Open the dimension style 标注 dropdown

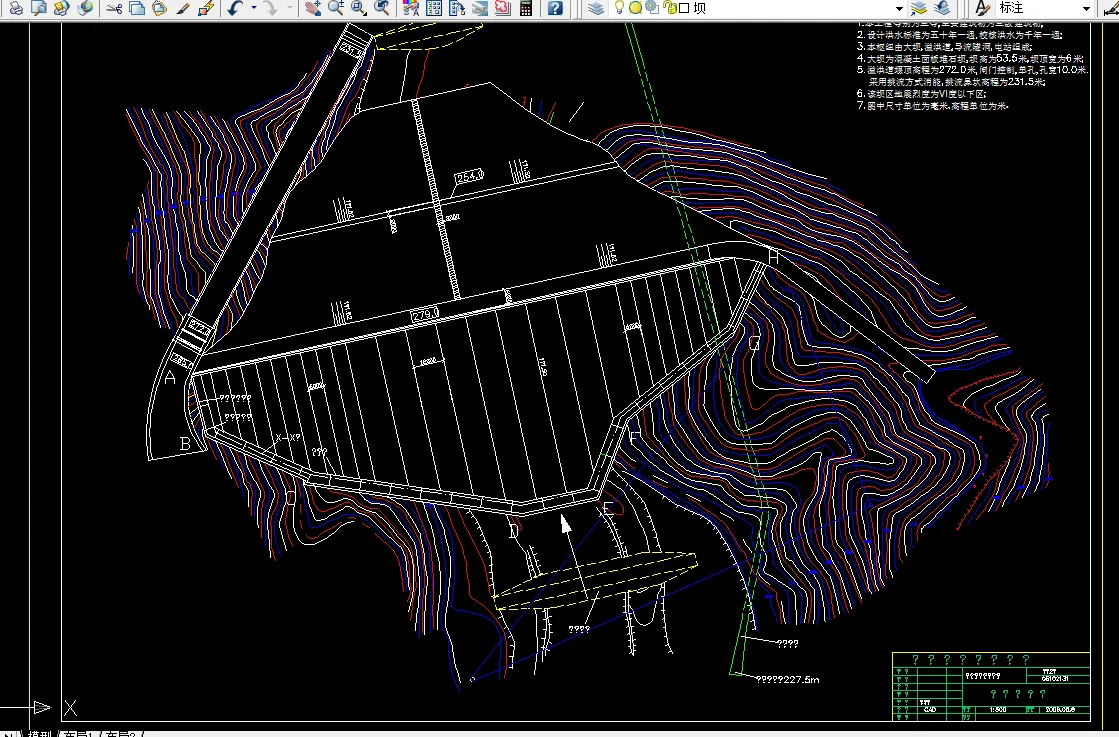(1085, 8)
